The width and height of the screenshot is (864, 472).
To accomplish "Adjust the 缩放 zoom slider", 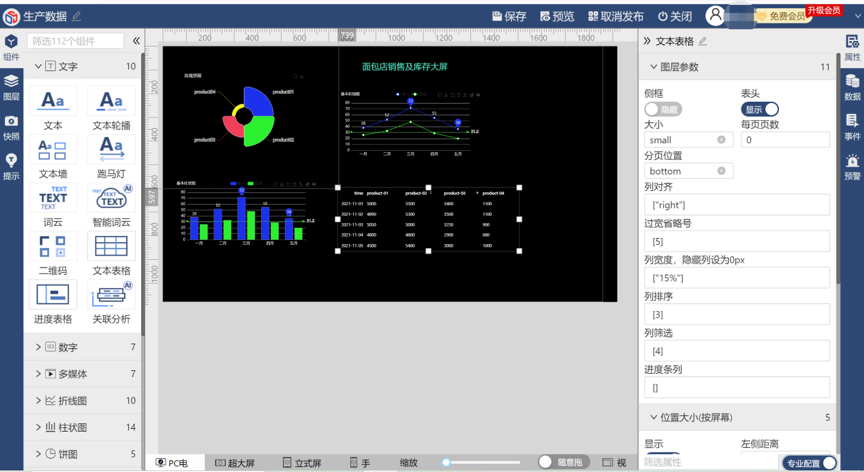I will point(447,463).
